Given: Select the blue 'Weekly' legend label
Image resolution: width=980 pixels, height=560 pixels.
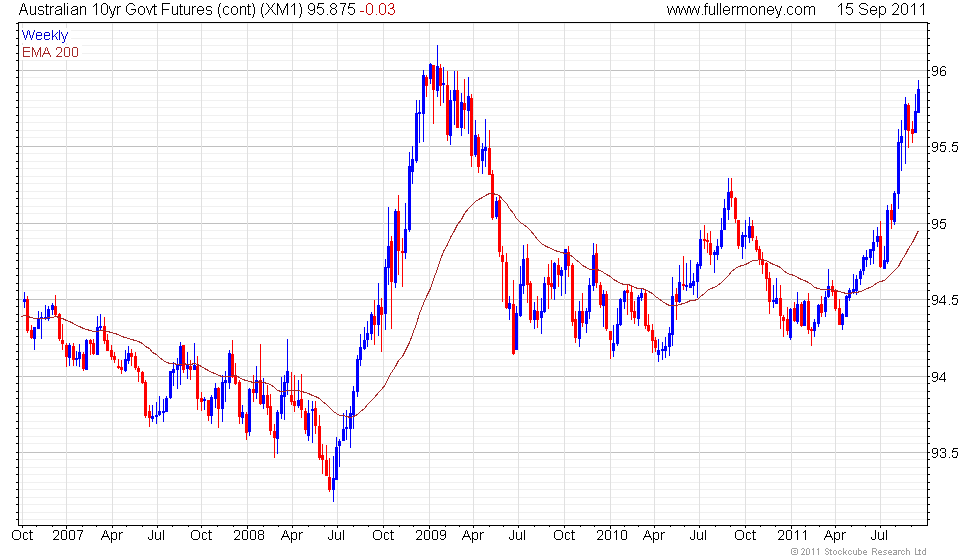Looking at the screenshot, I should click(x=45, y=36).
